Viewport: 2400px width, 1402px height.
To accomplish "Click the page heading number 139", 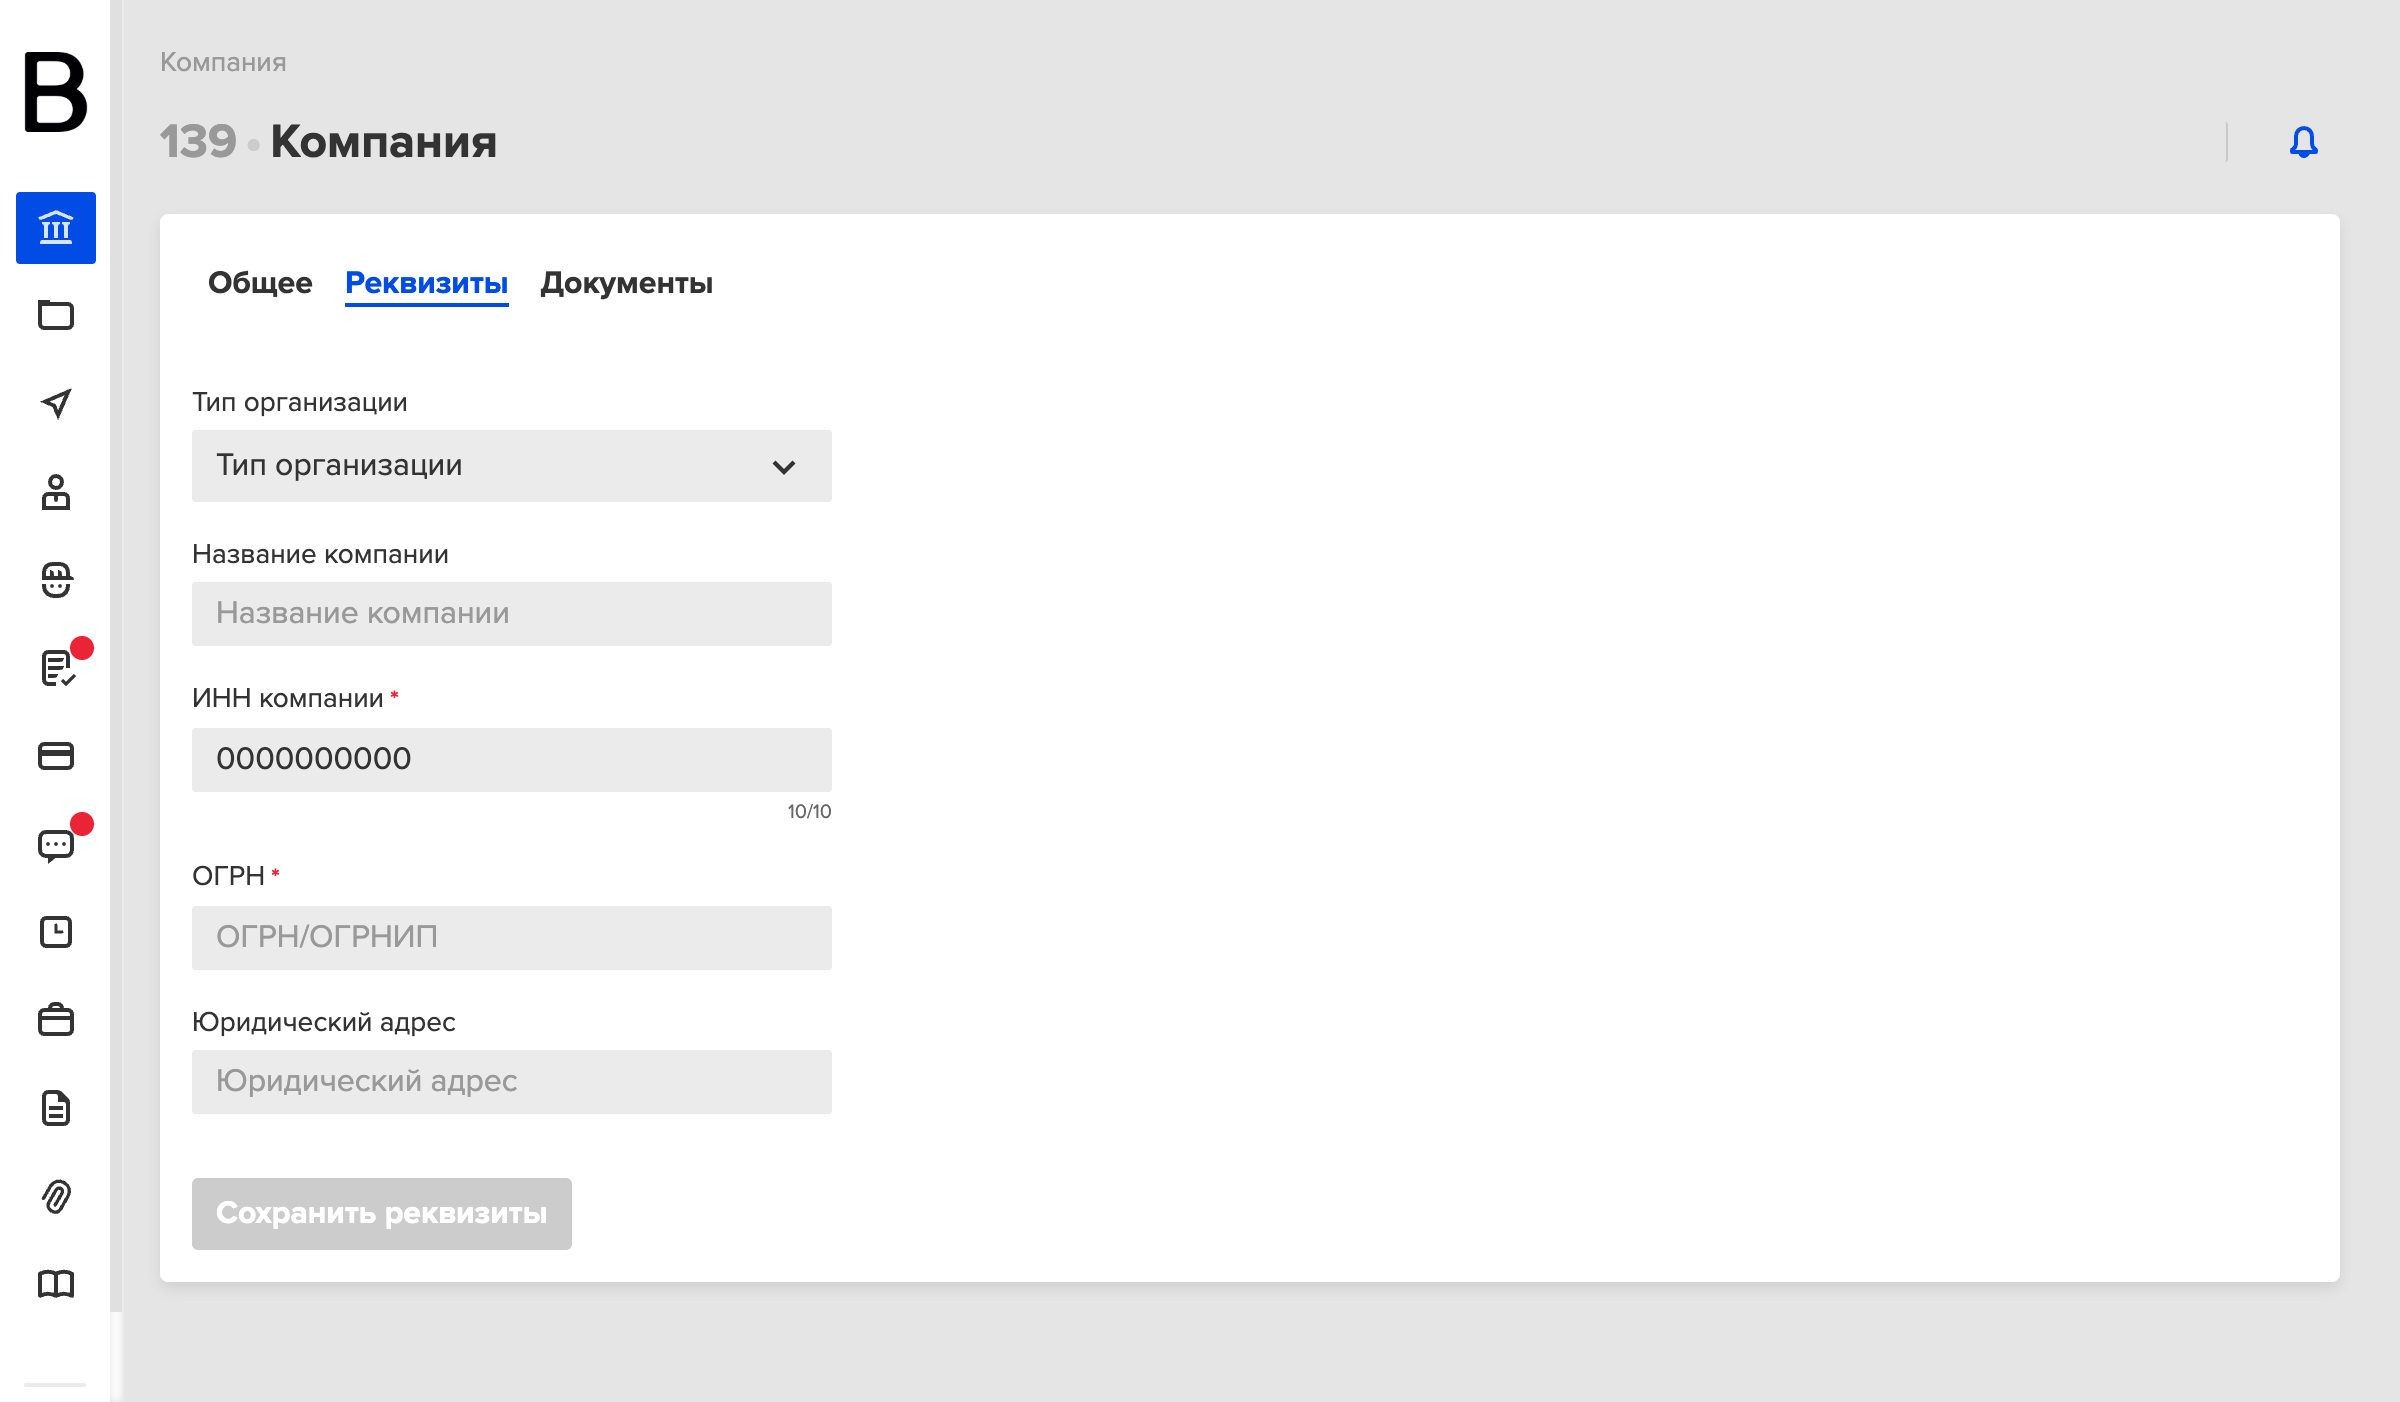I will [198, 141].
